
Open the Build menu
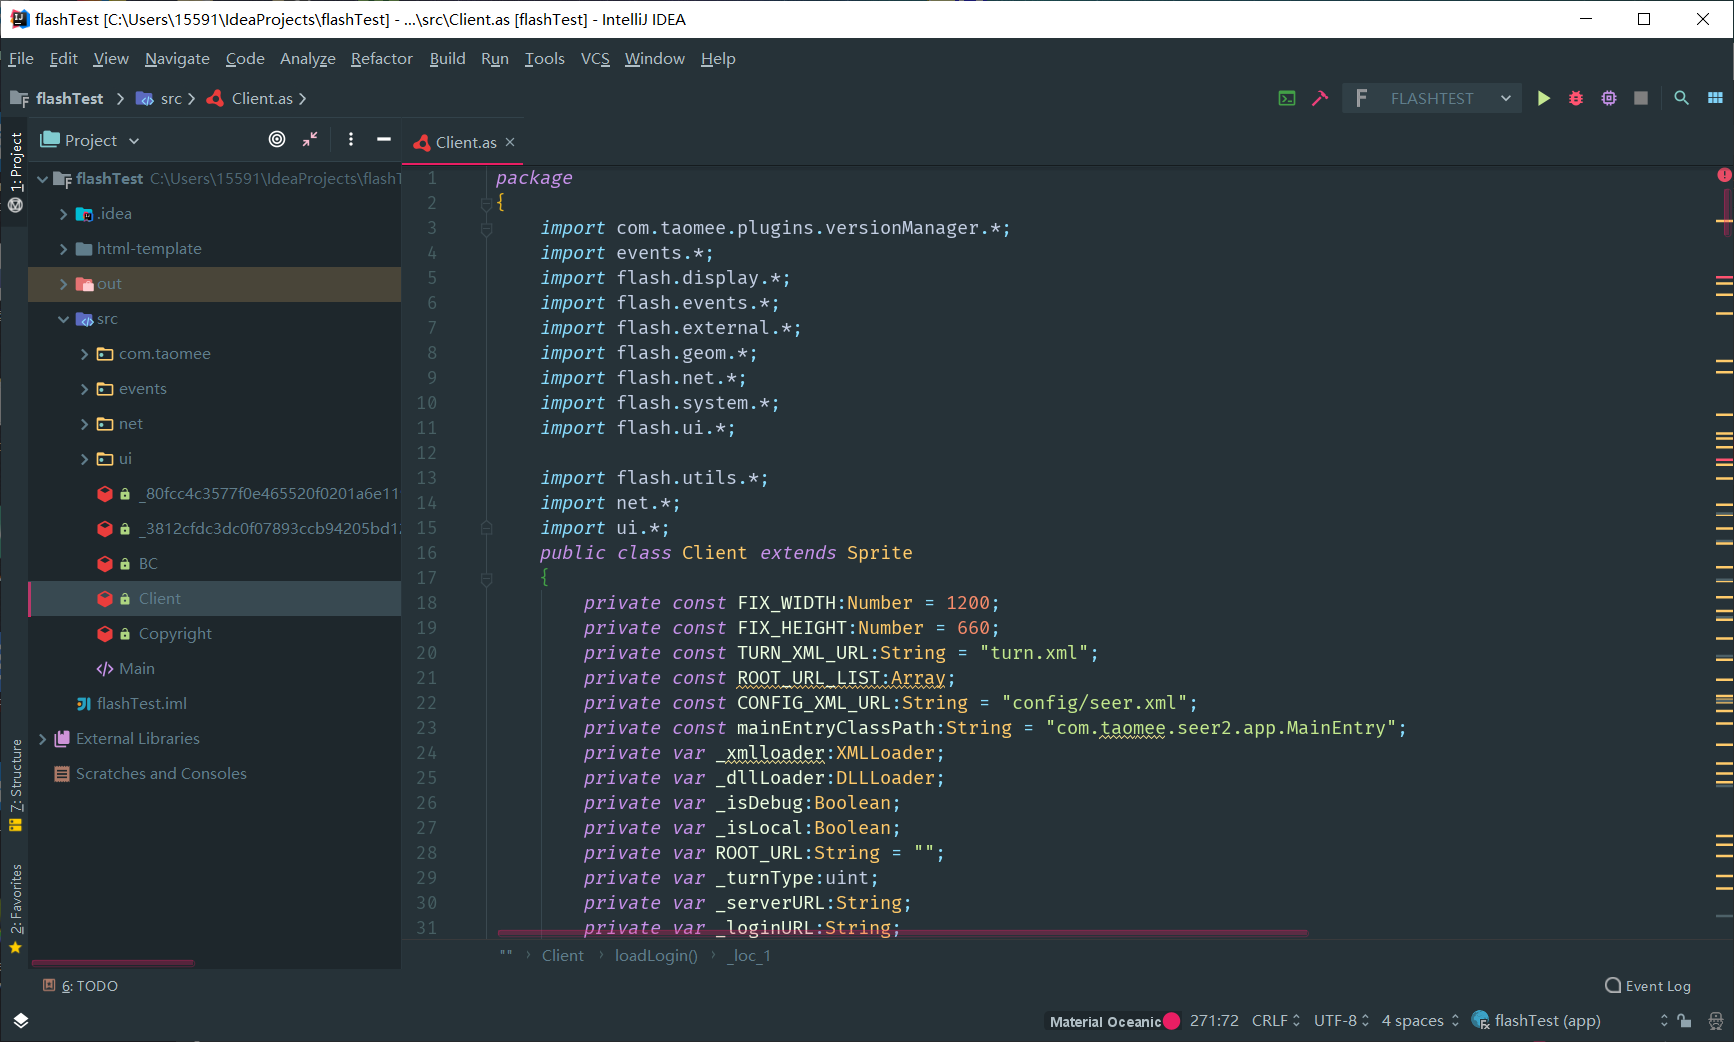click(x=447, y=59)
